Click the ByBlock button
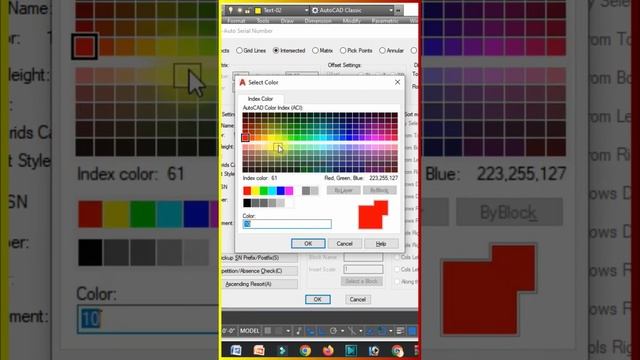This screenshot has width=640, height=360. [x=380, y=190]
